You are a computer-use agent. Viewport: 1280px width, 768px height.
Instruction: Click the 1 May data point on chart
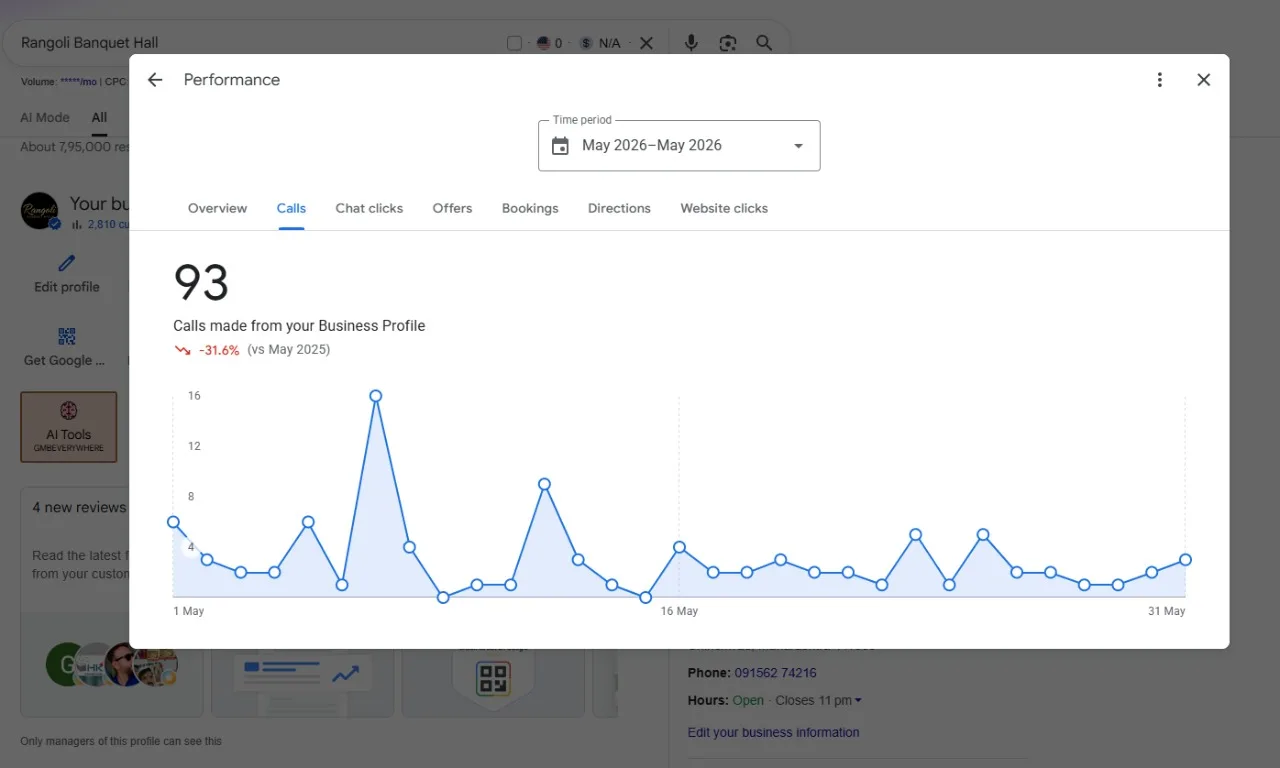(173, 522)
